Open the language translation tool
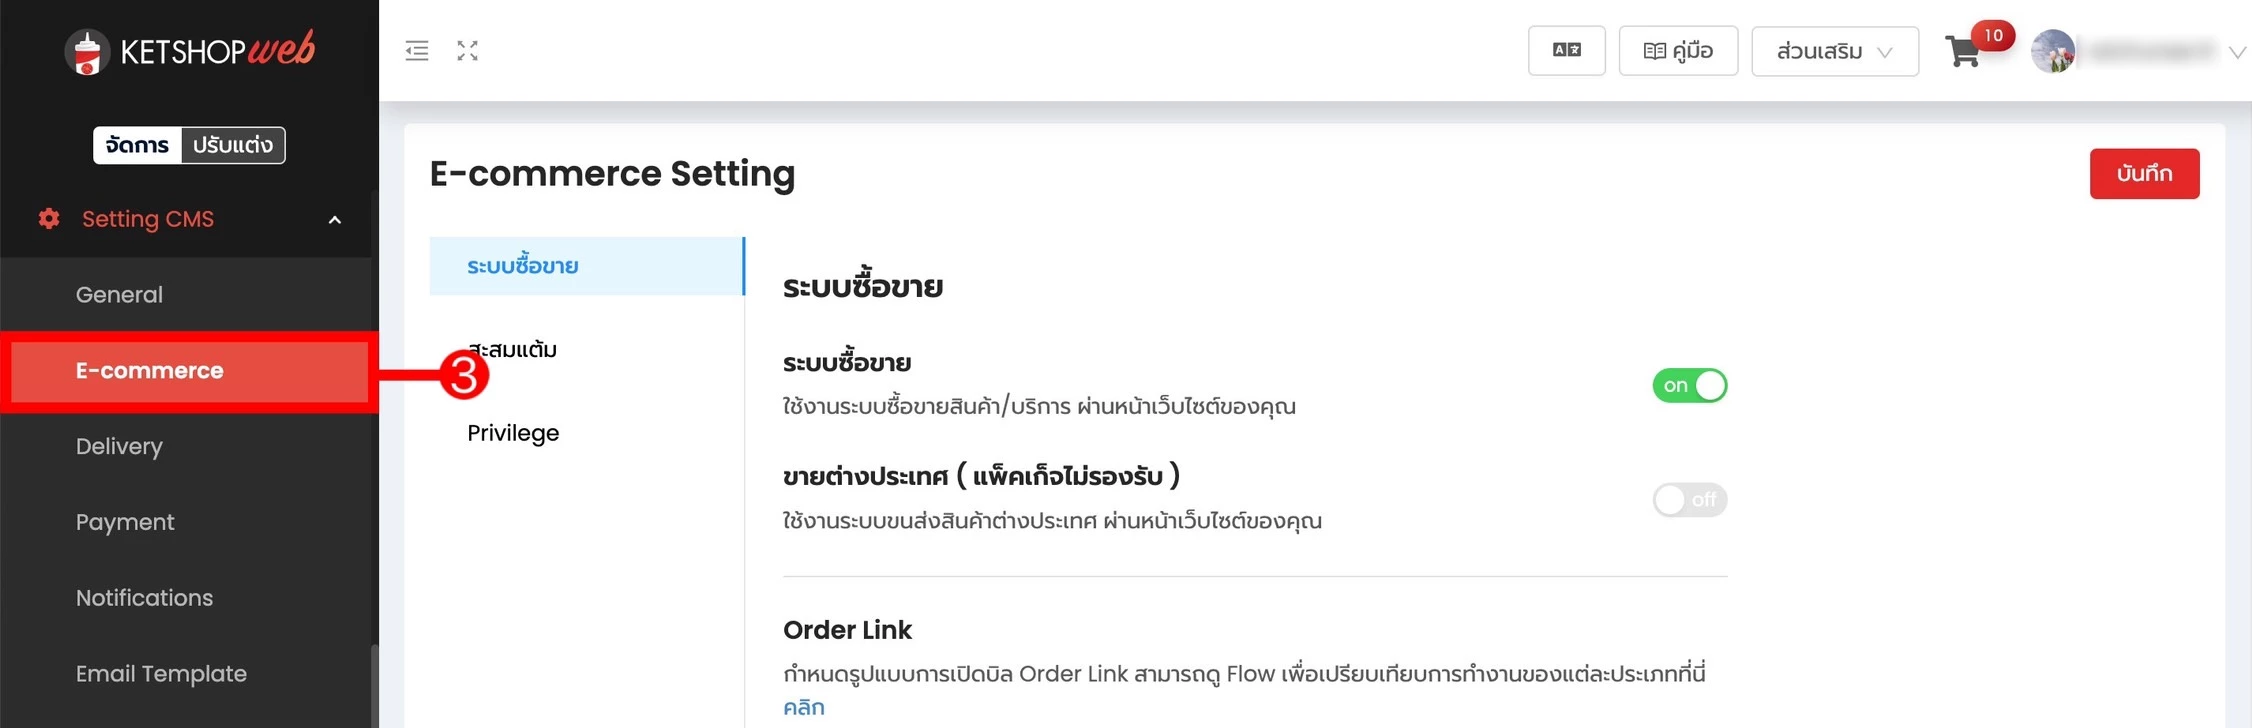The width and height of the screenshot is (2252, 728). coord(1566,50)
